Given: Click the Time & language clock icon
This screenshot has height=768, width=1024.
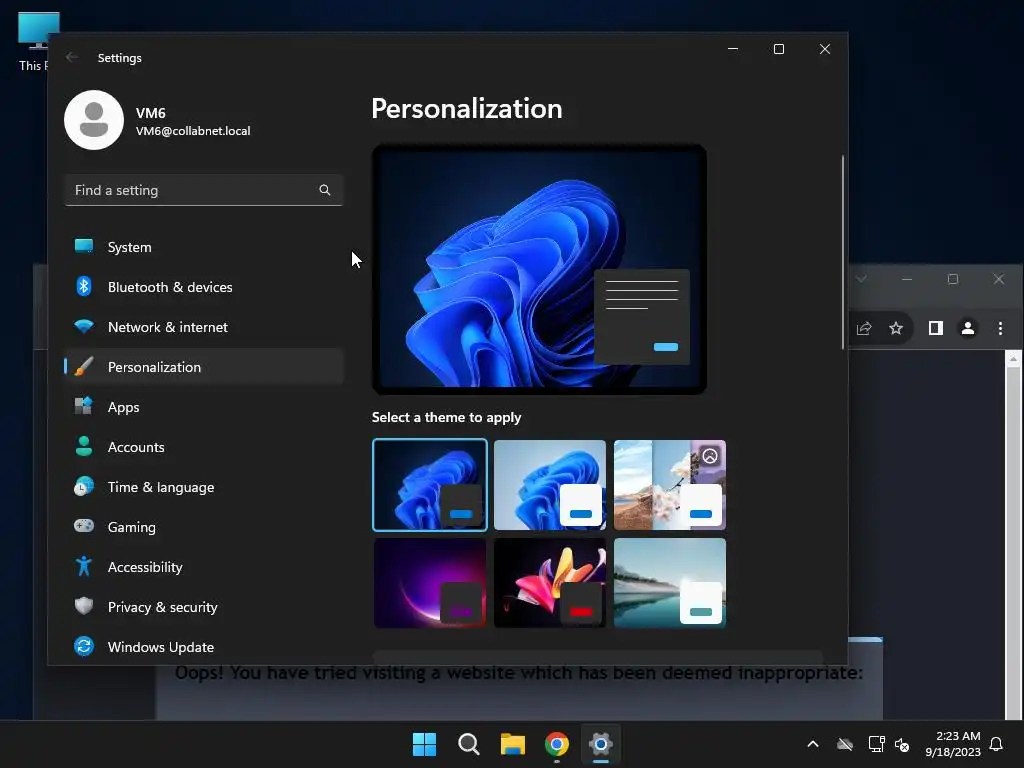Looking at the screenshot, I should click(84, 487).
